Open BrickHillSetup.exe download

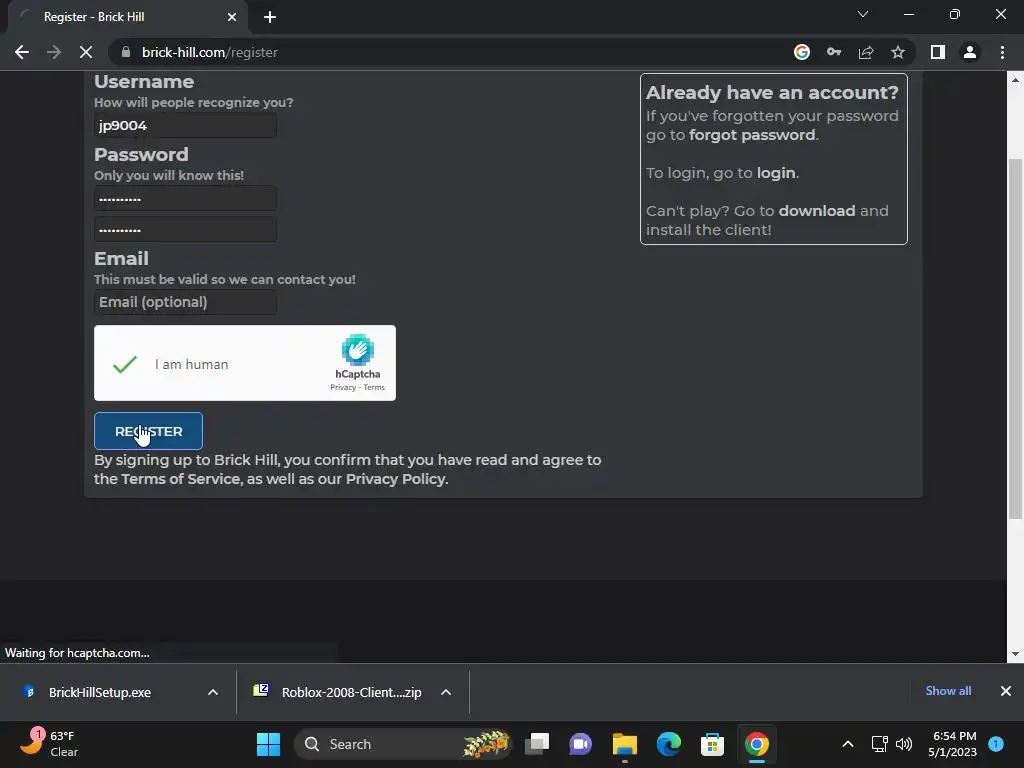[100, 692]
